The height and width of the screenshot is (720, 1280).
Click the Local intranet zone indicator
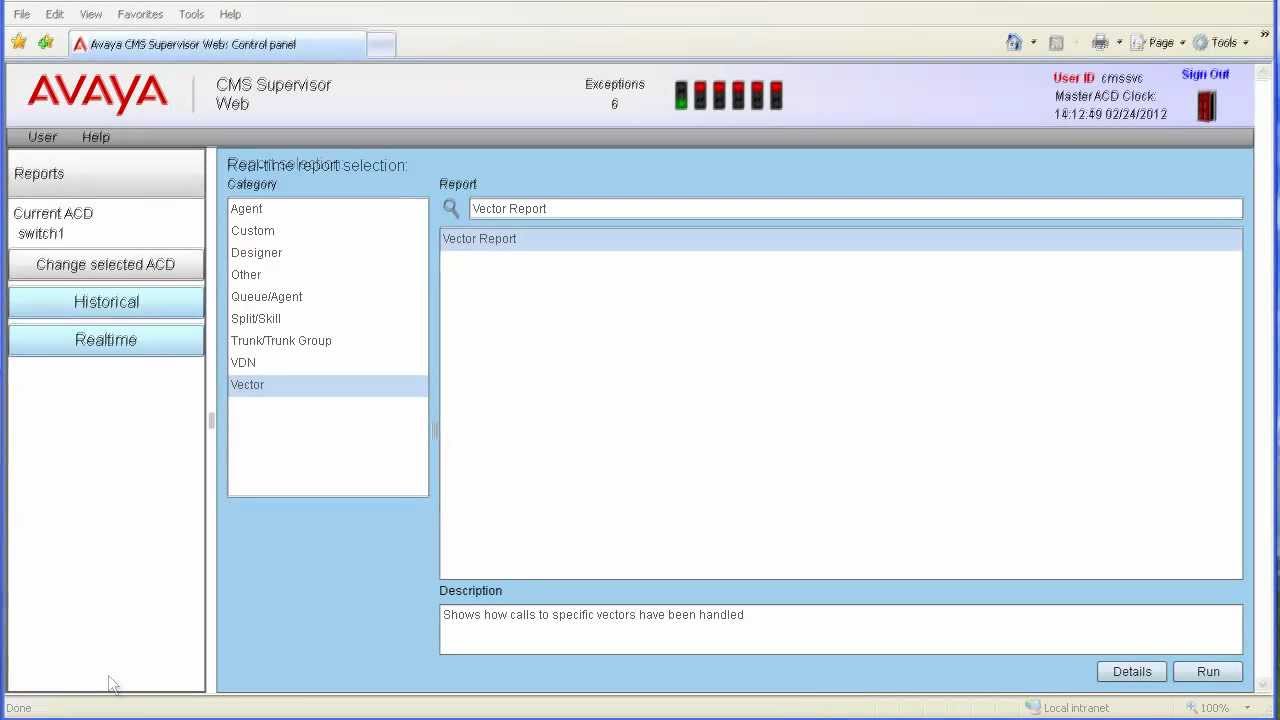[x=1067, y=708]
